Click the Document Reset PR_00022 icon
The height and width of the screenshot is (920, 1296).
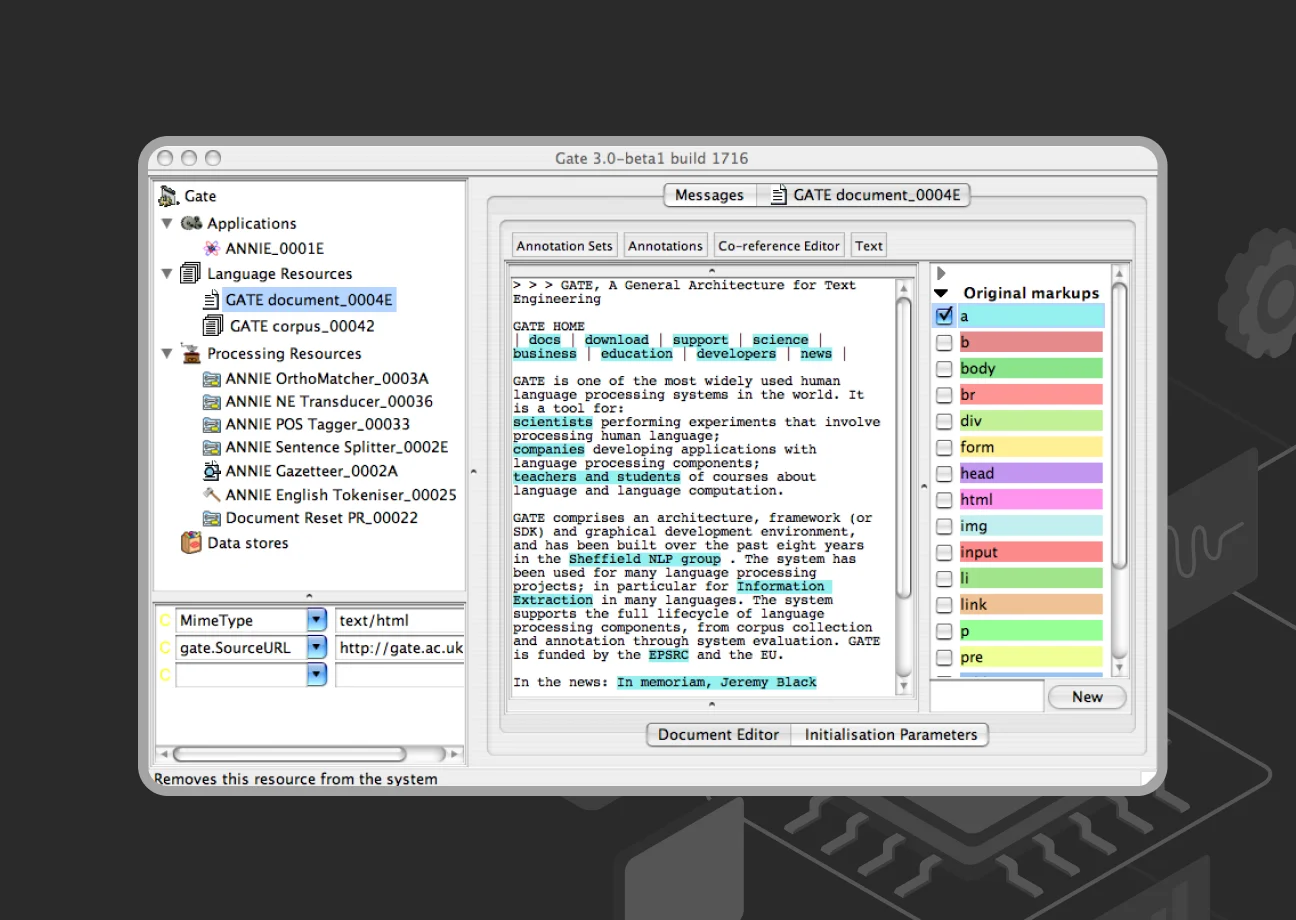click(211, 518)
